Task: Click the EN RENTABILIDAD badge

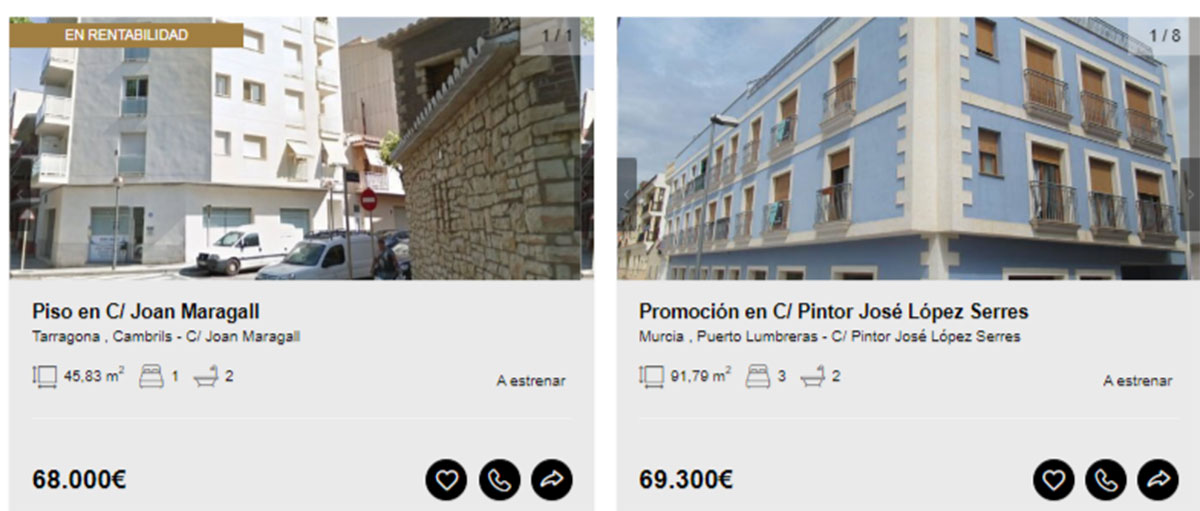Action: point(126,35)
